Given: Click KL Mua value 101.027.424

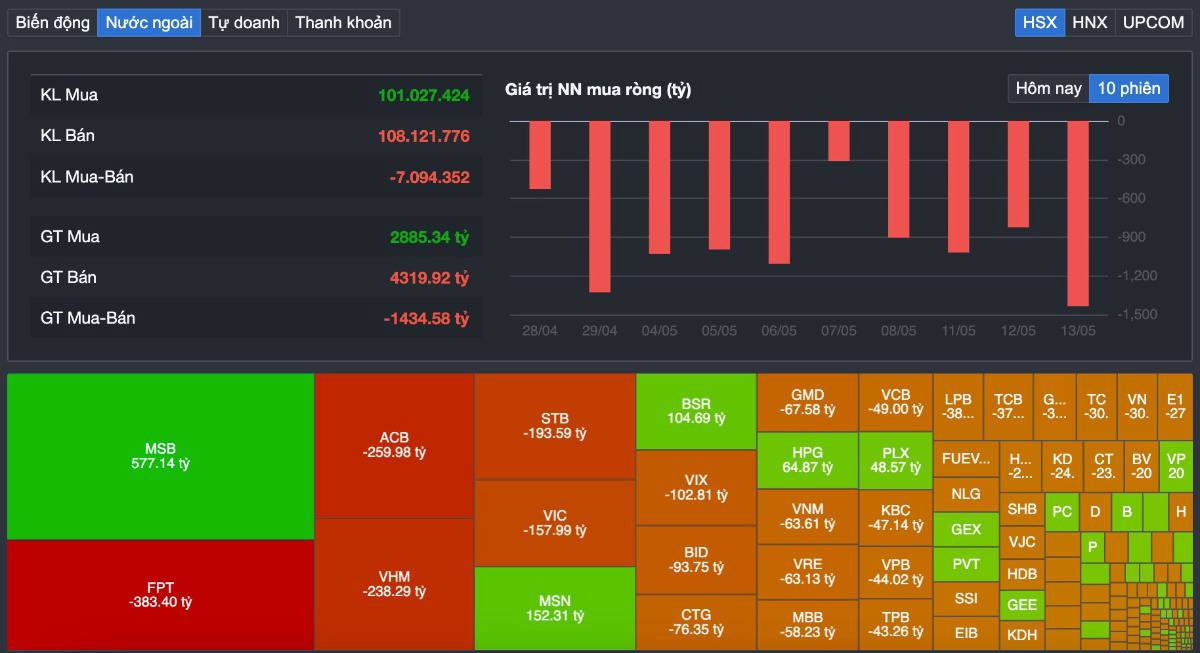Looking at the screenshot, I should click(424, 95).
